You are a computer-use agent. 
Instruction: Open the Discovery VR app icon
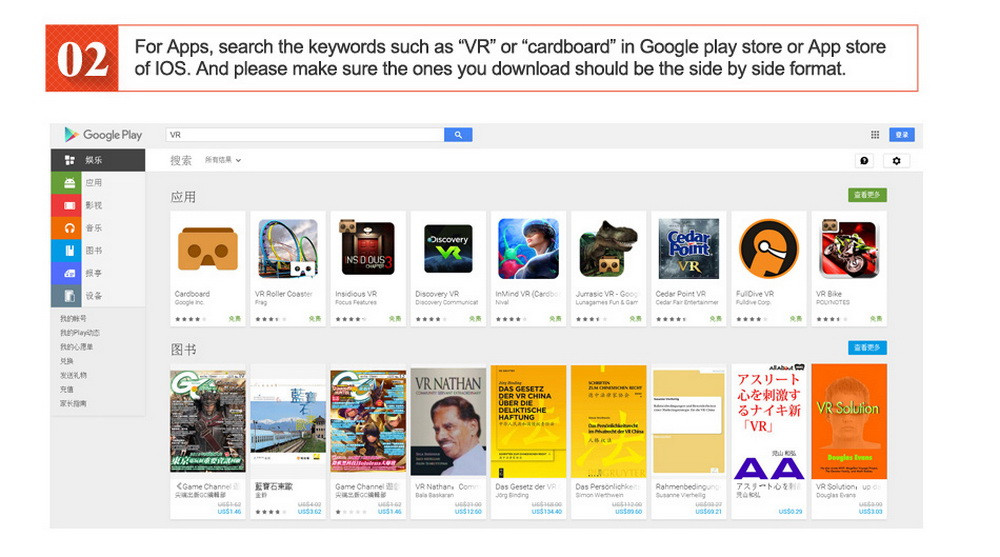point(447,249)
